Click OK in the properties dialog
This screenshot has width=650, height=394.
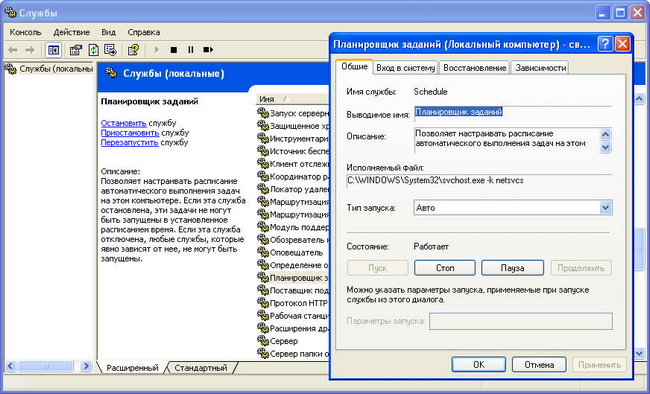[479, 365]
